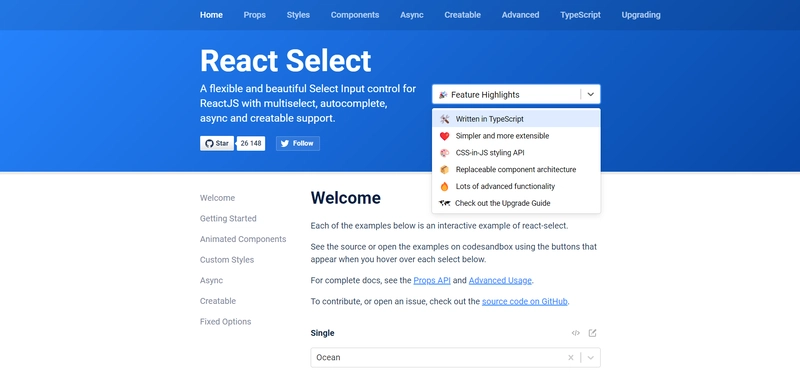Go to Animated Components sidebar link
Screen dimensions: 800x375
click(243, 239)
